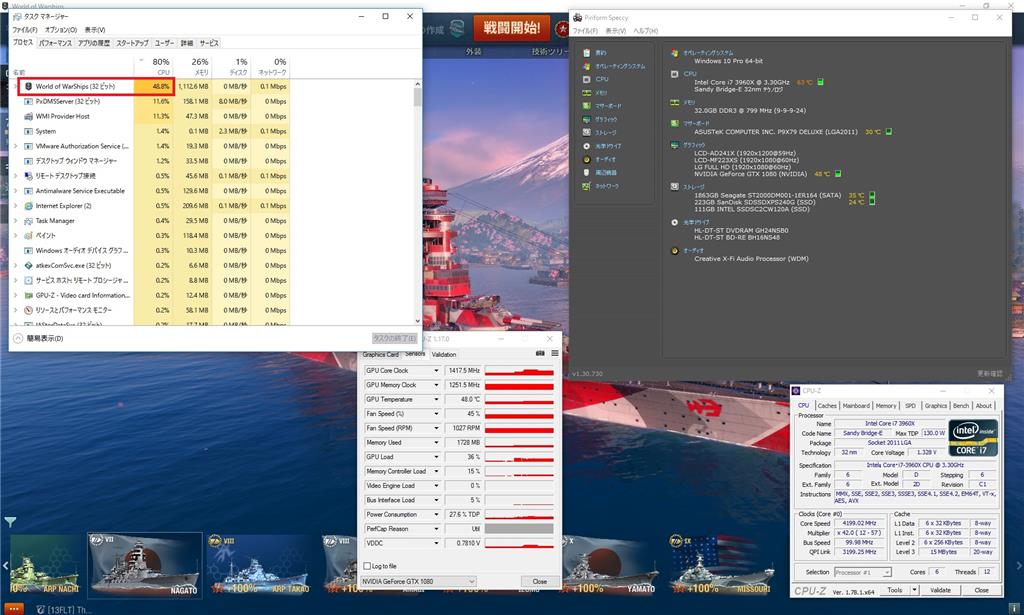Open the VDDC sensor dropdown
The width and height of the screenshot is (1024, 615).
pyautogui.click(x=436, y=543)
